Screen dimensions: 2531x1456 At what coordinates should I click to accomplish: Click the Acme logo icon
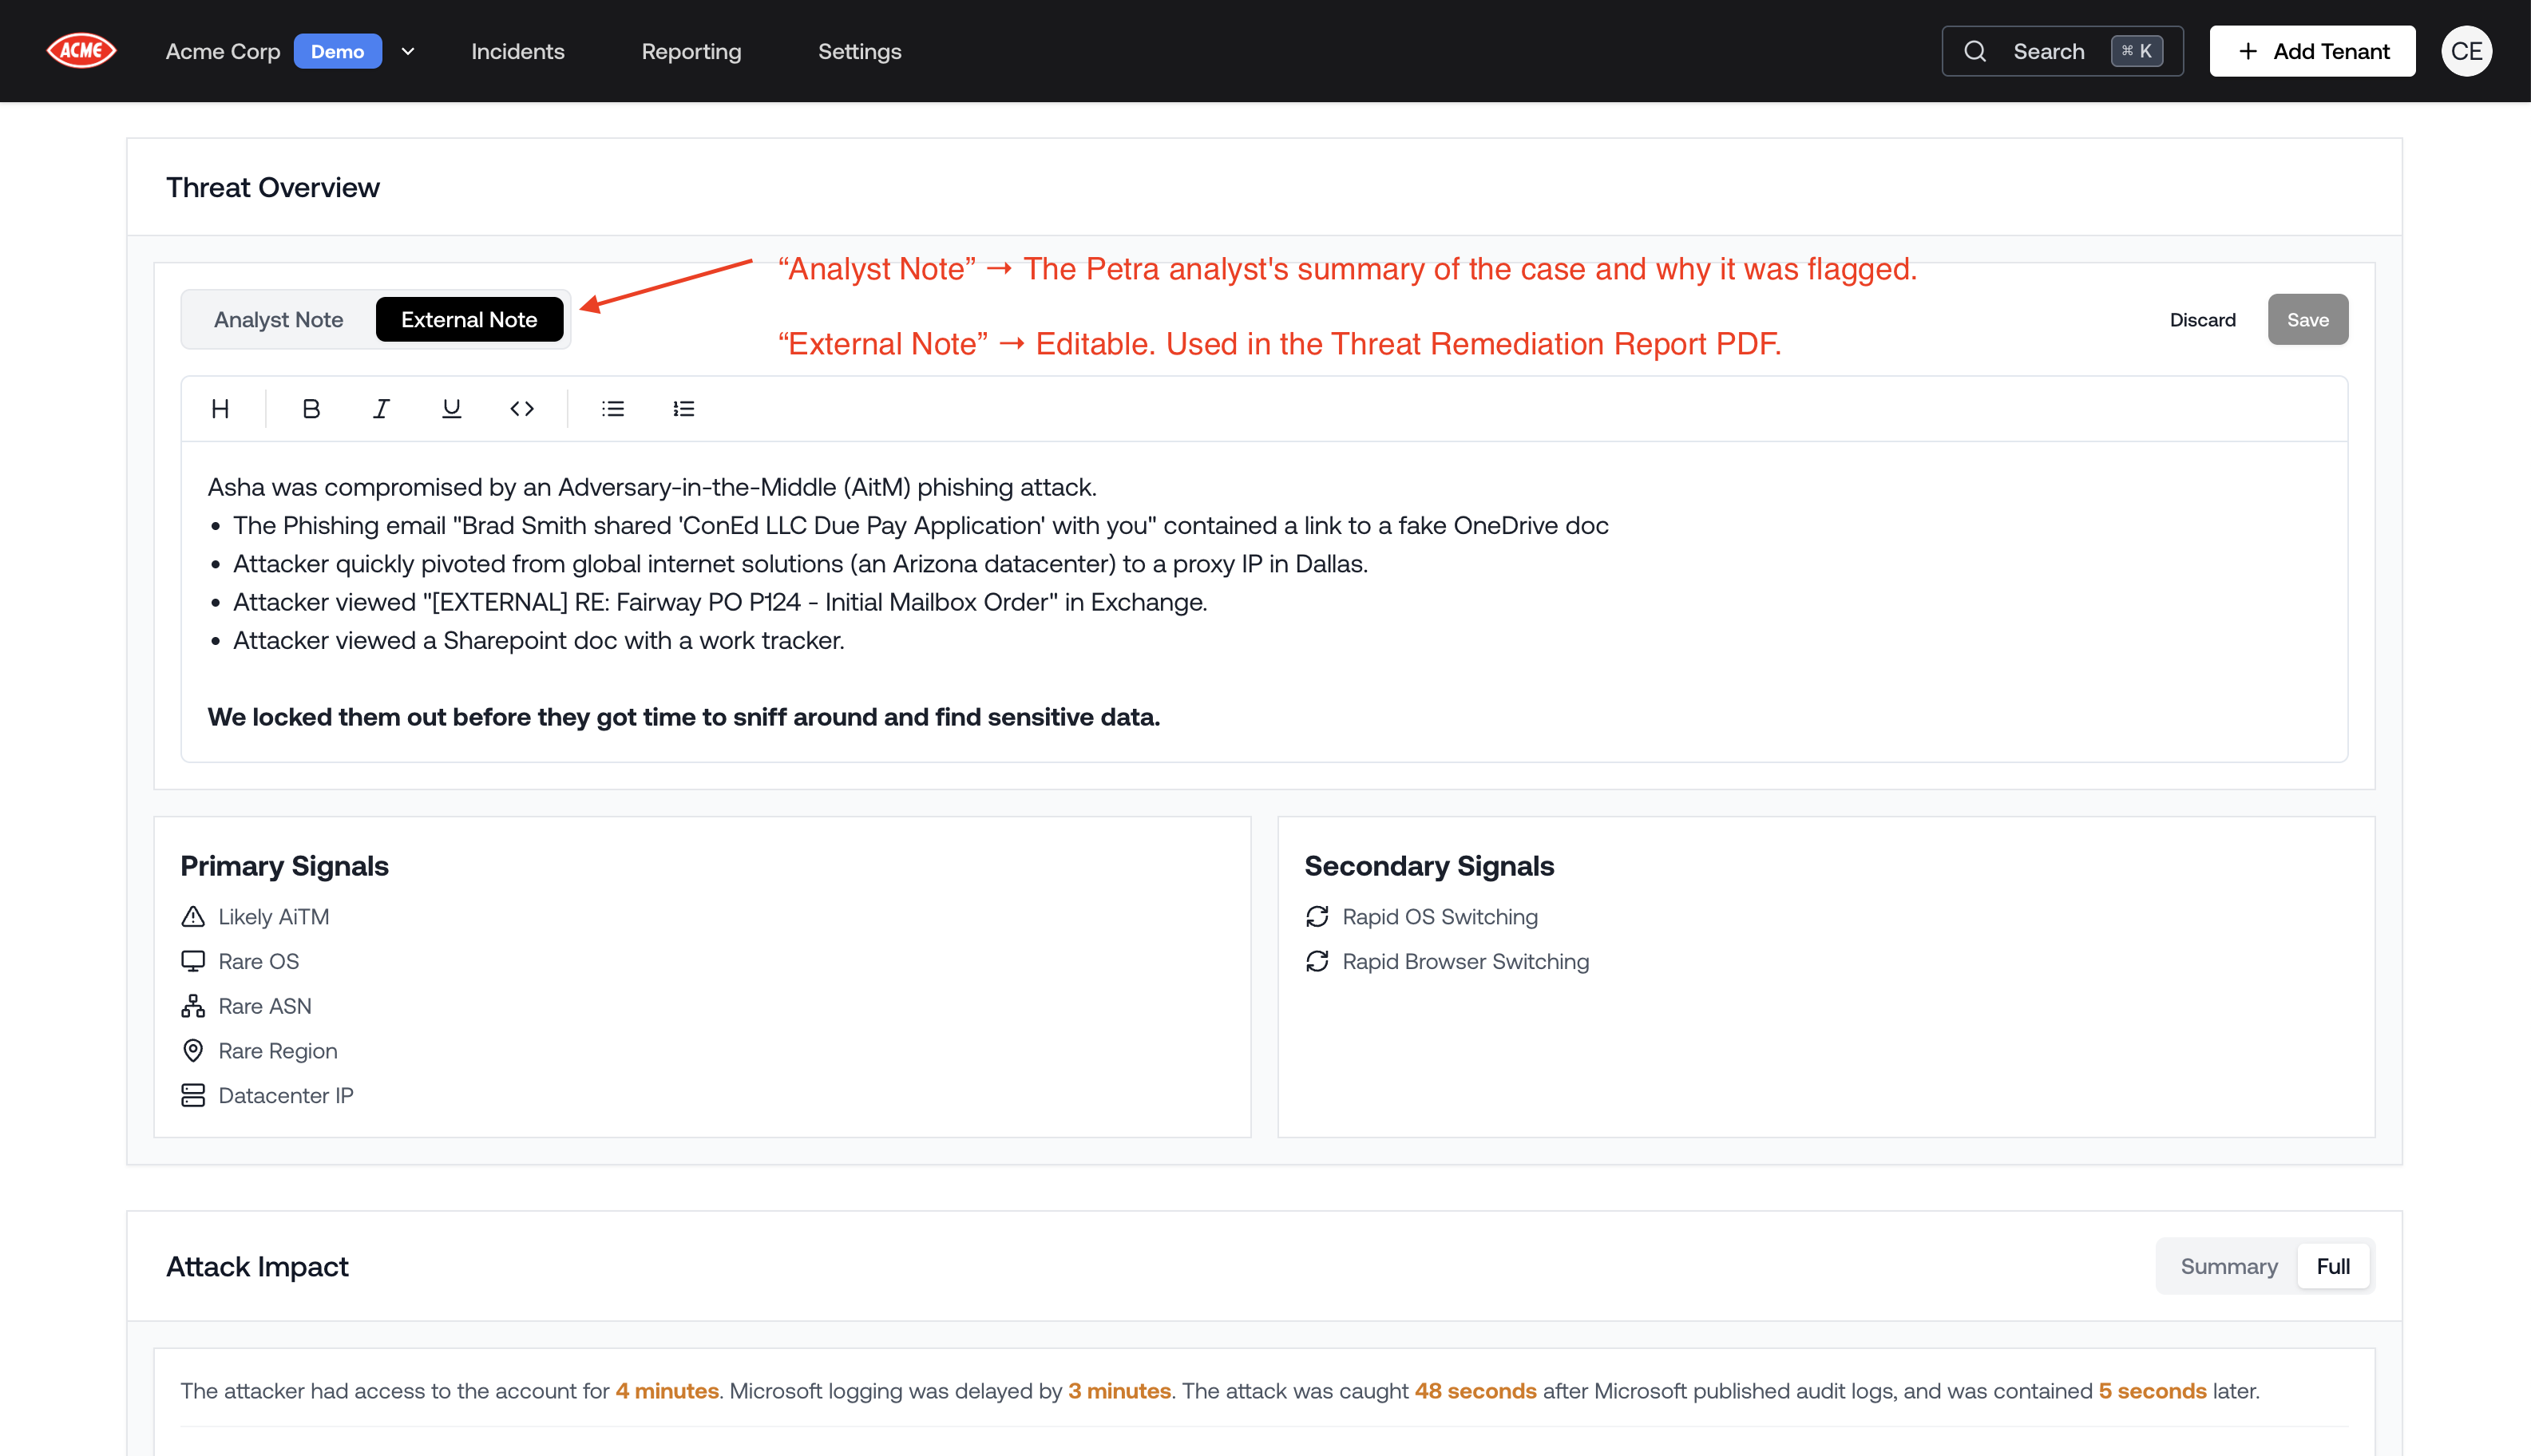[x=82, y=51]
